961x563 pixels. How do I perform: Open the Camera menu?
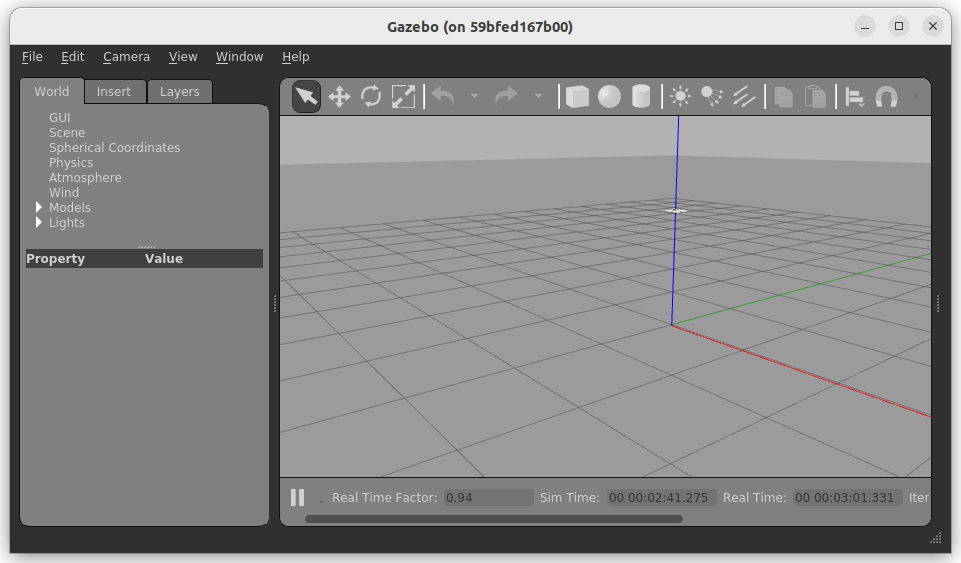click(126, 57)
